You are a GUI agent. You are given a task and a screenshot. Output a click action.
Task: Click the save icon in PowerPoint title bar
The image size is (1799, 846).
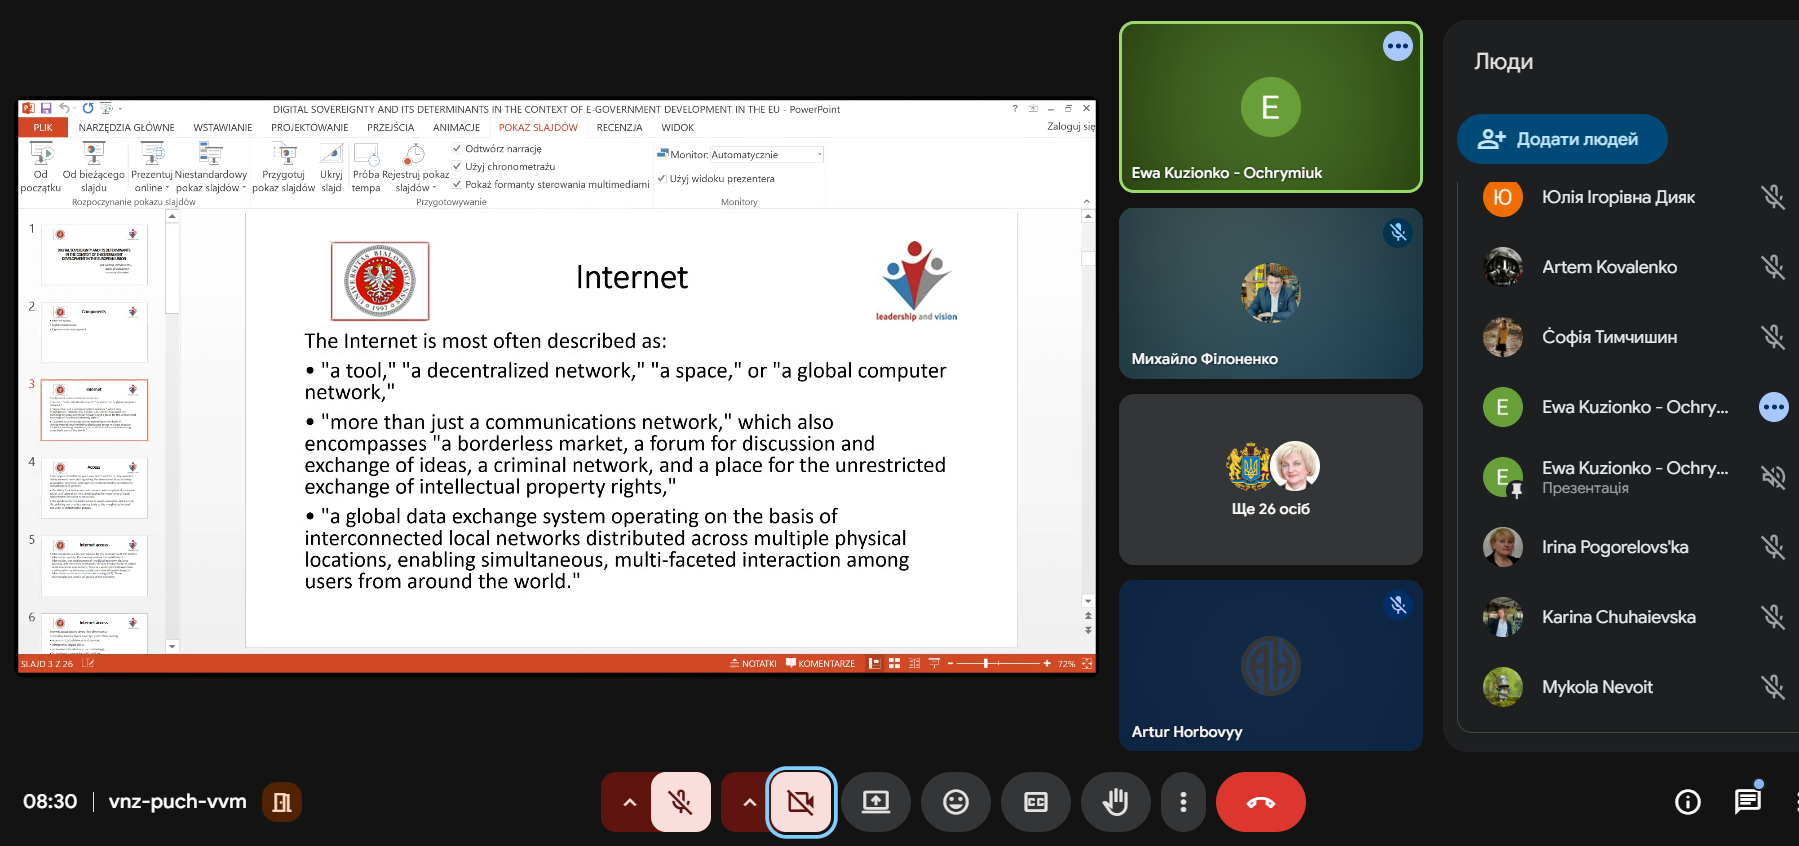point(46,108)
